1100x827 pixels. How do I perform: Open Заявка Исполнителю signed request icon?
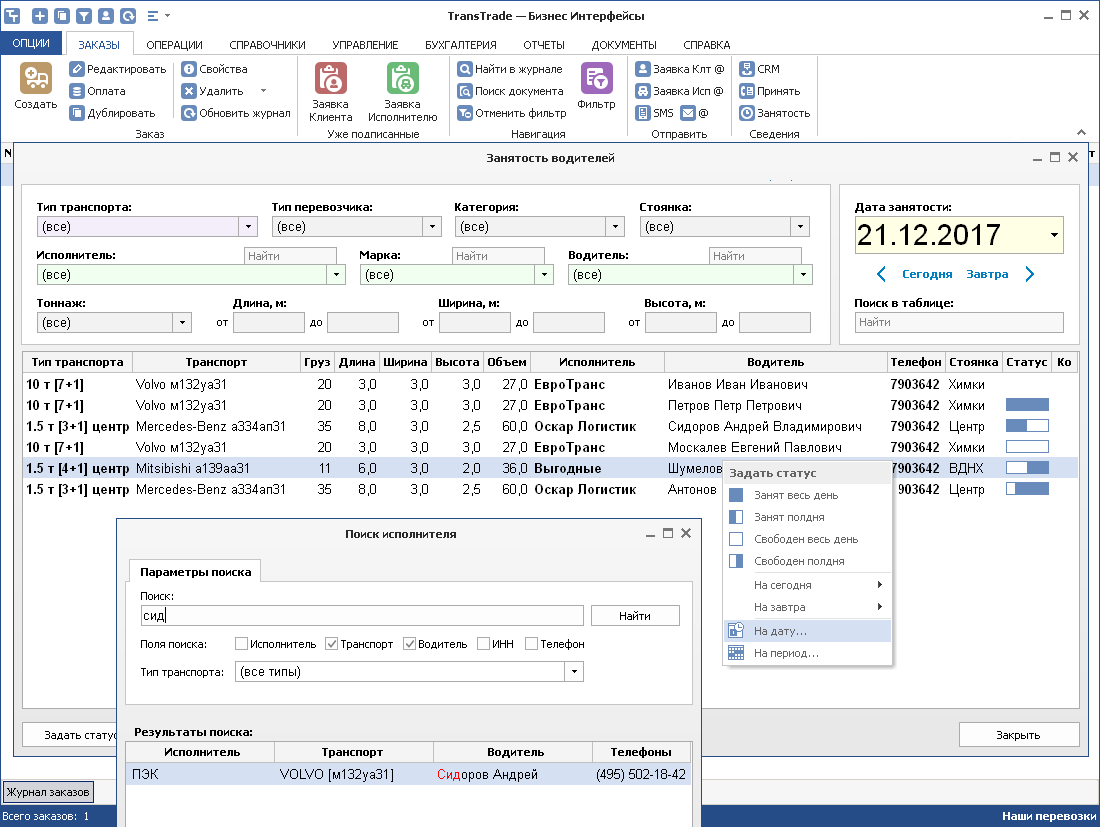[x=402, y=80]
